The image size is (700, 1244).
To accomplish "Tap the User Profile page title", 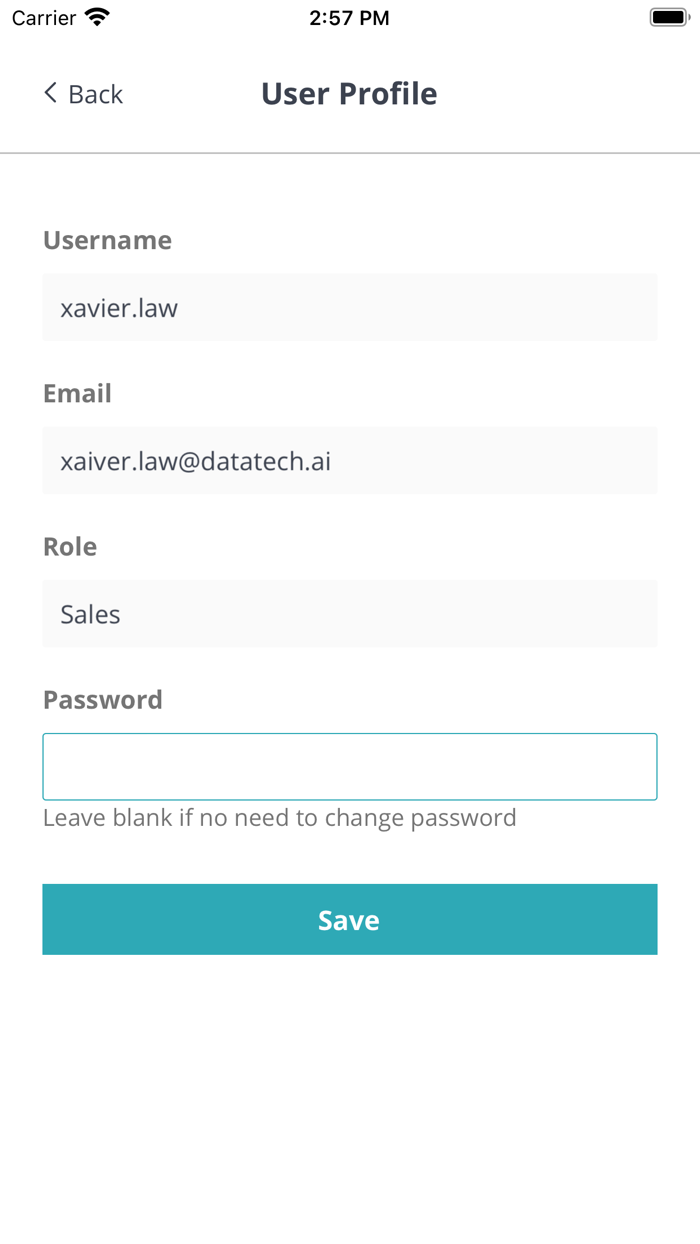I will 349,94.
